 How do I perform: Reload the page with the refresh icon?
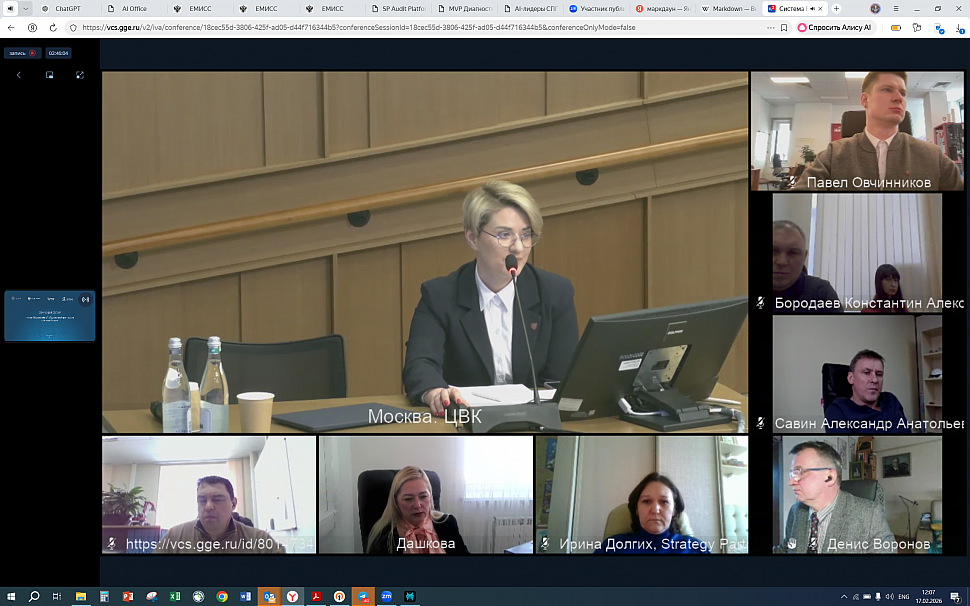click(53, 28)
